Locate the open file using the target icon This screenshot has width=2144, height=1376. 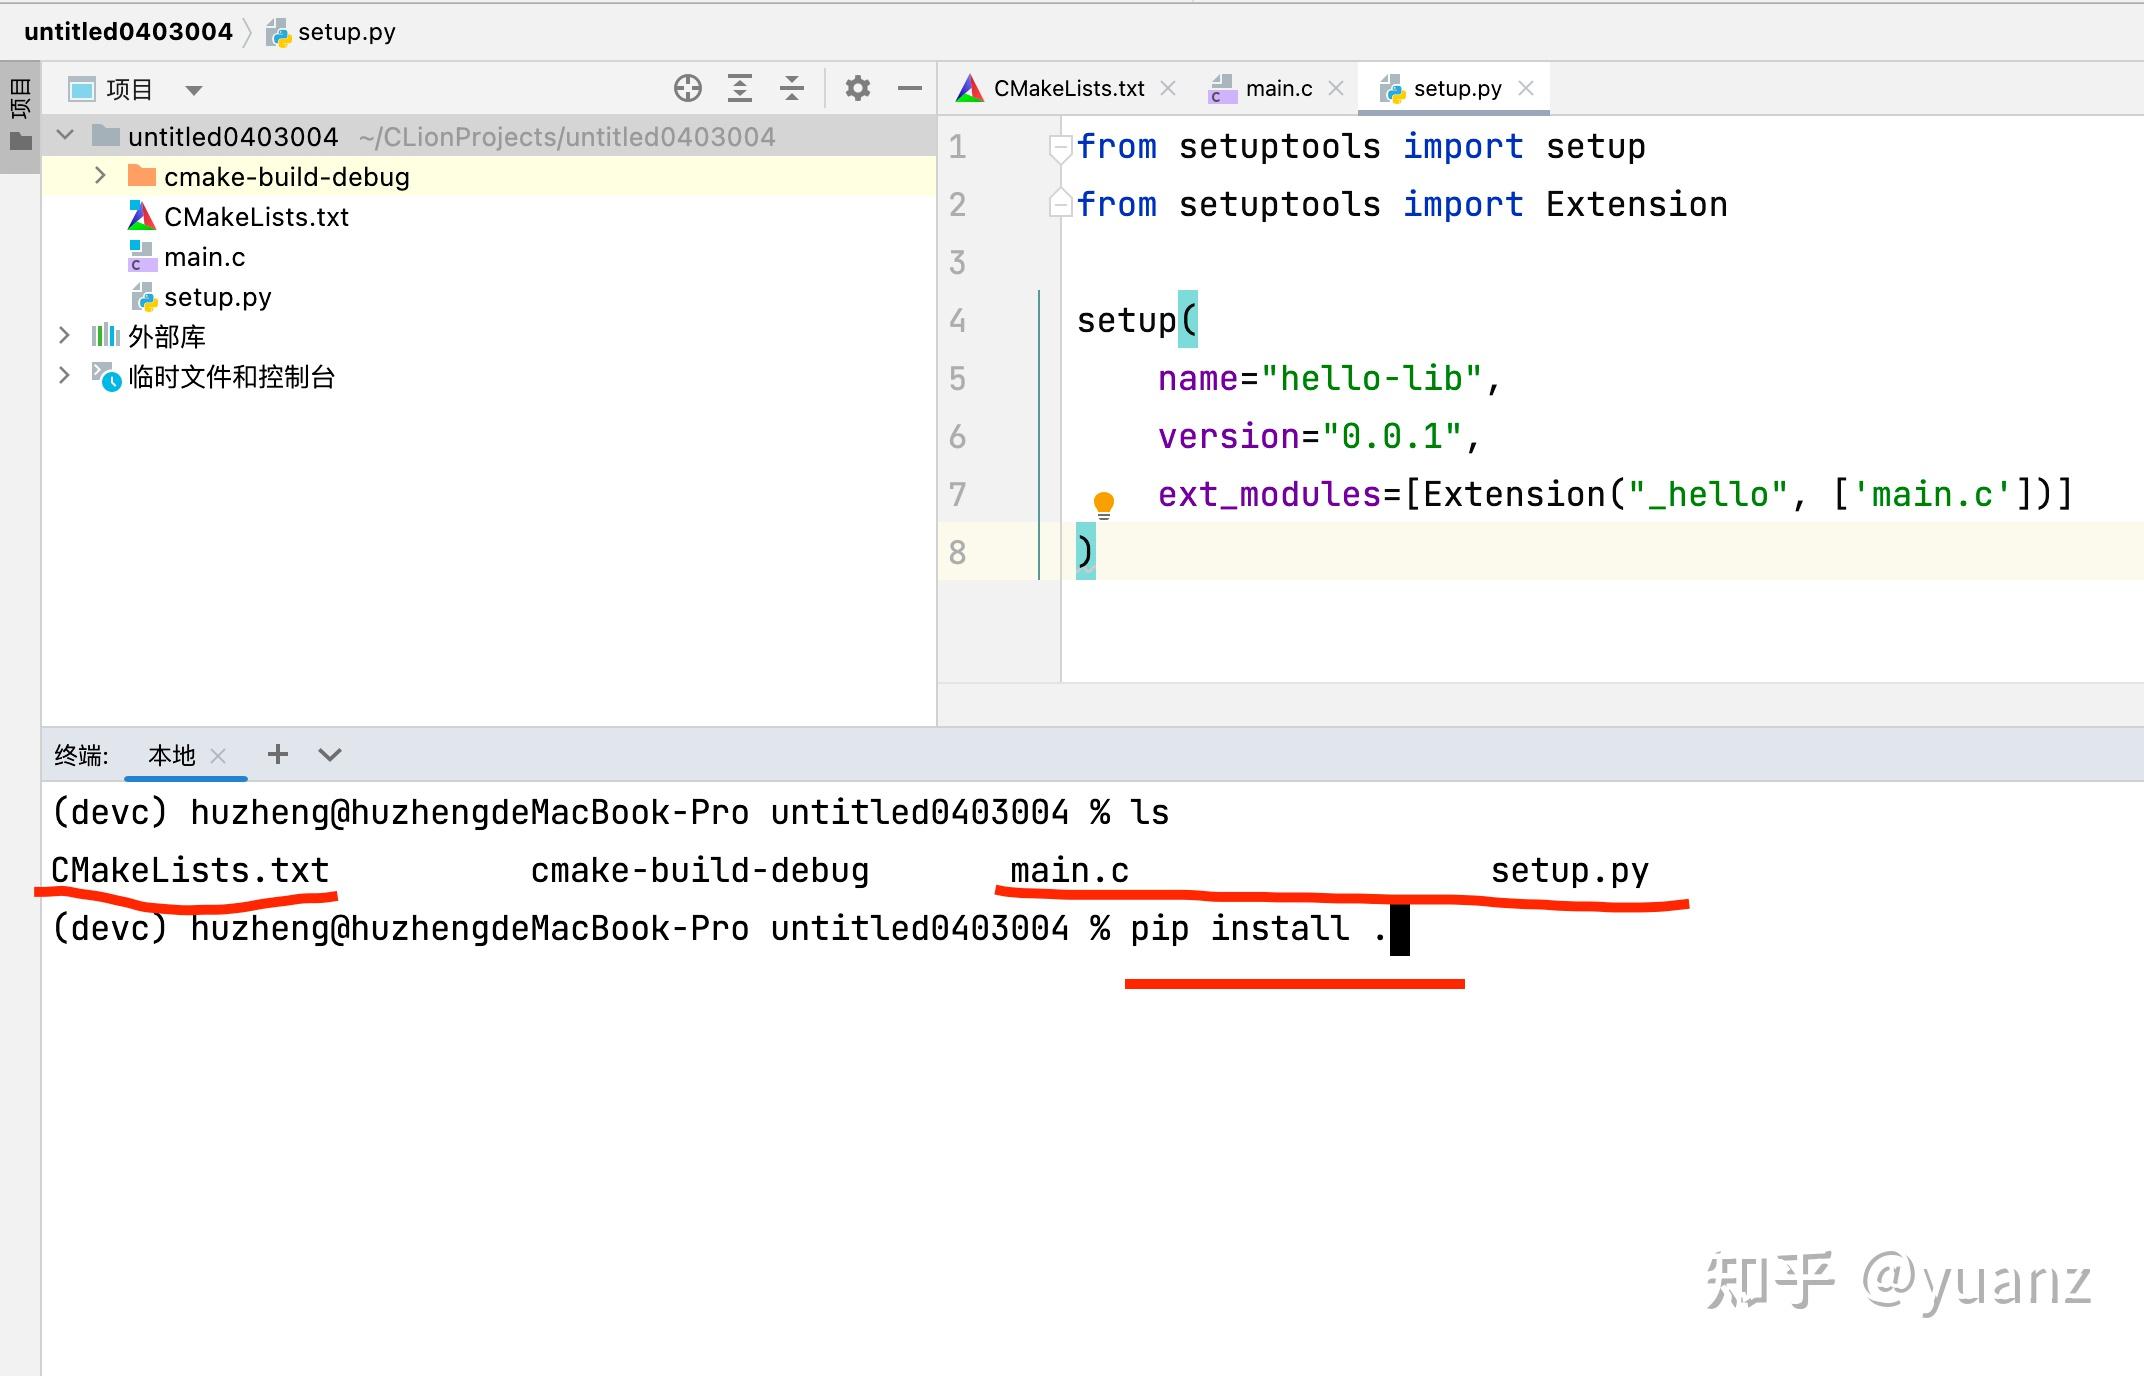688,88
